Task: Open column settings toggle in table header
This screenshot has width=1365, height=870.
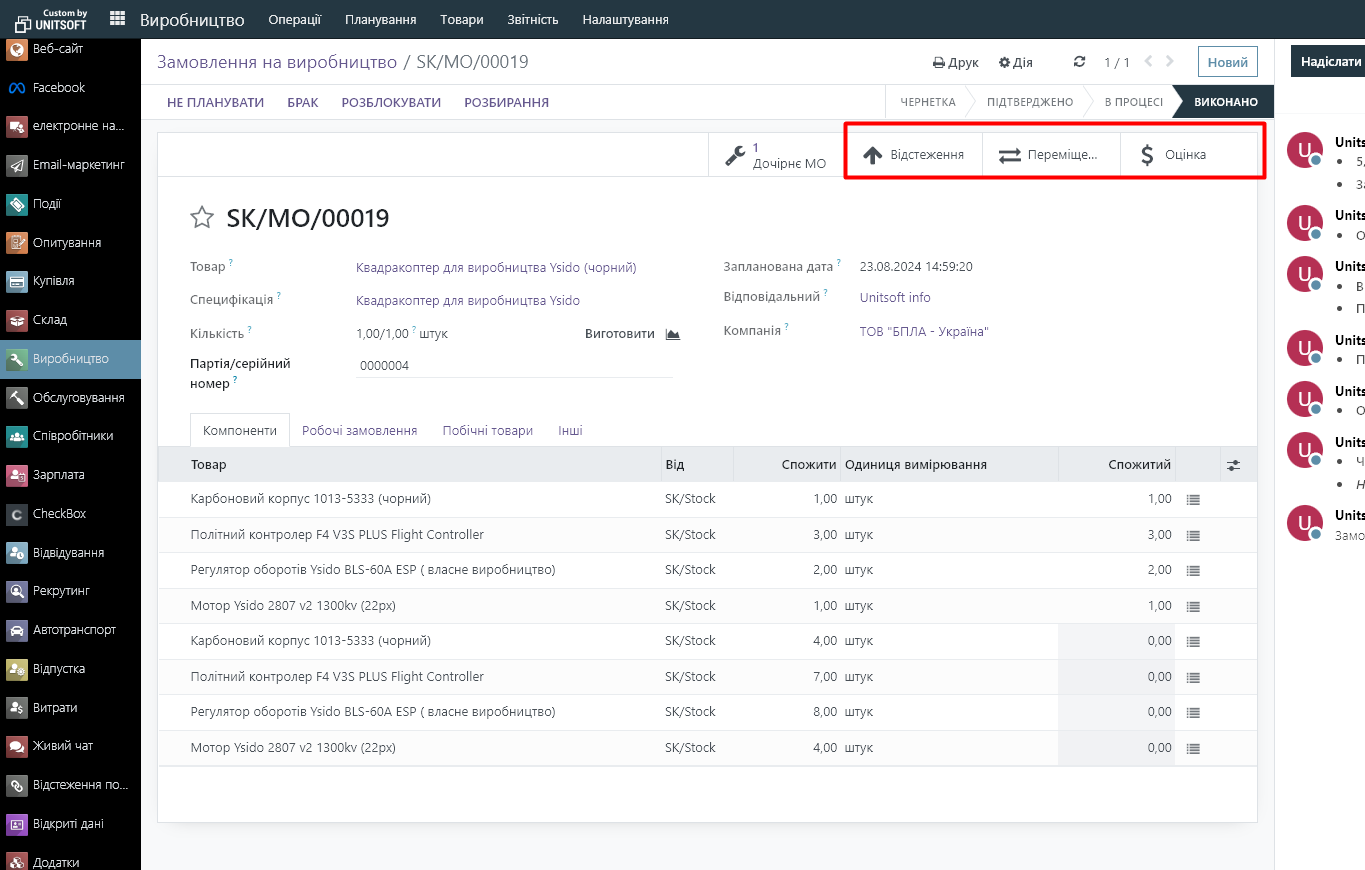Action: click(x=1234, y=465)
